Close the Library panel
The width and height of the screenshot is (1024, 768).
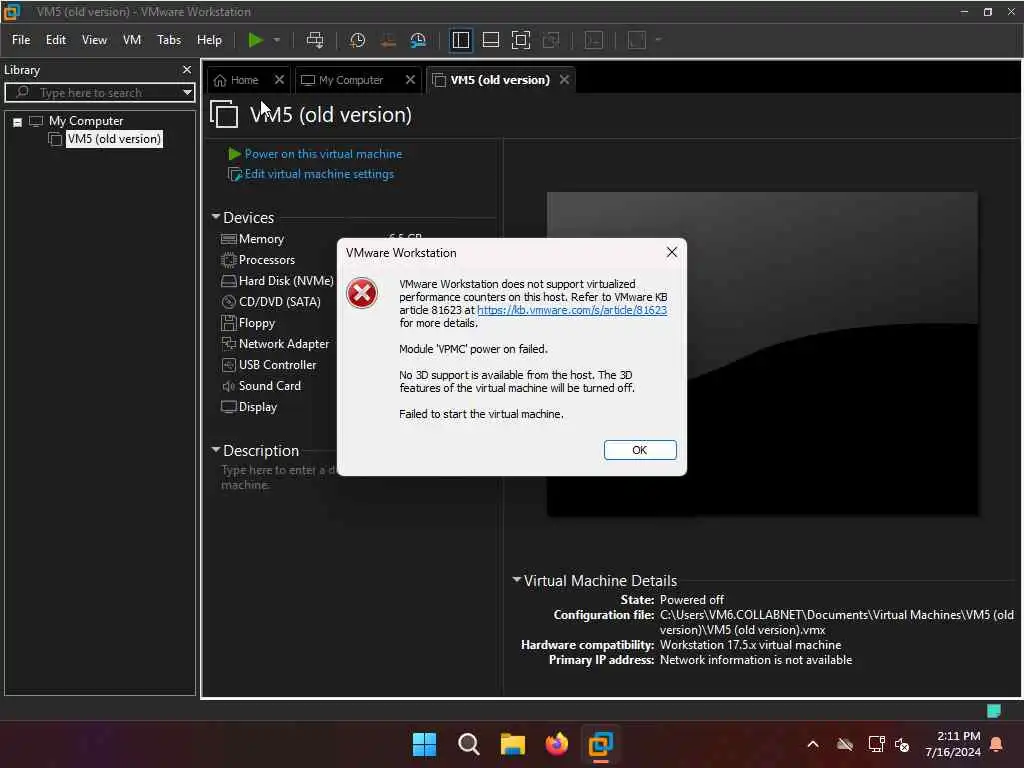click(x=187, y=69)
